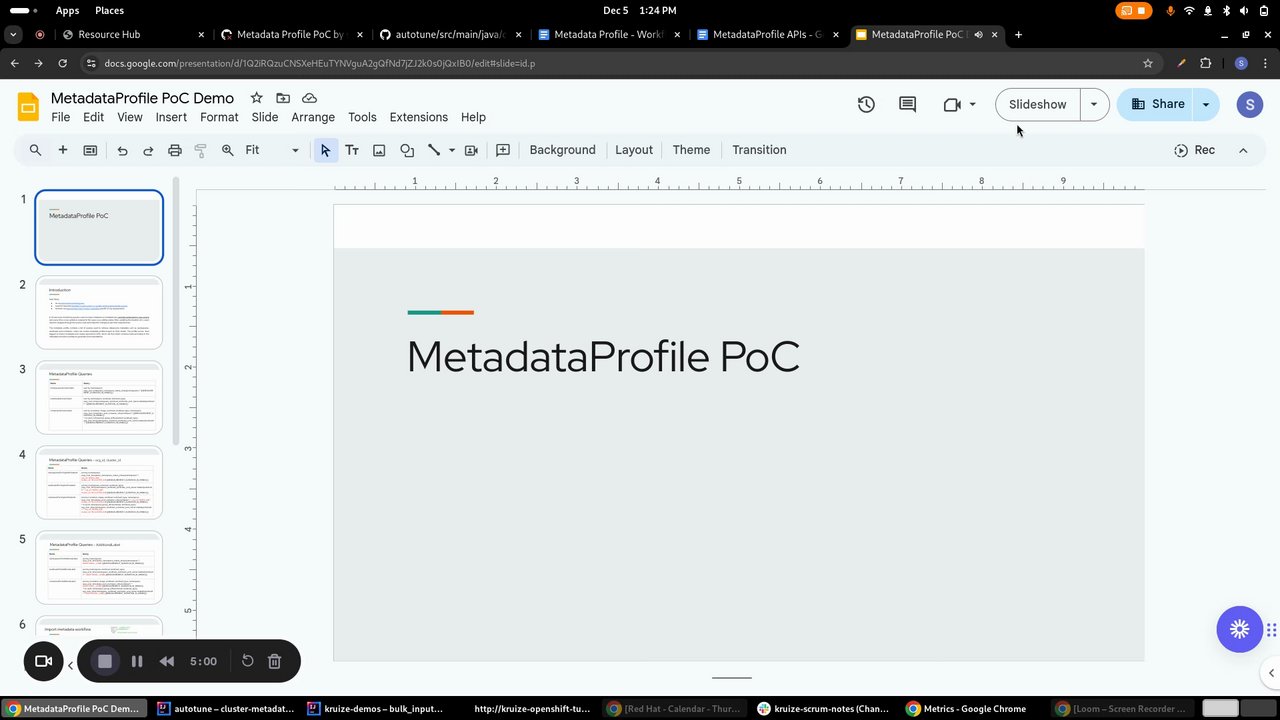
Task: Click the Insert video toolbar icon
Action: coord(471,150)
